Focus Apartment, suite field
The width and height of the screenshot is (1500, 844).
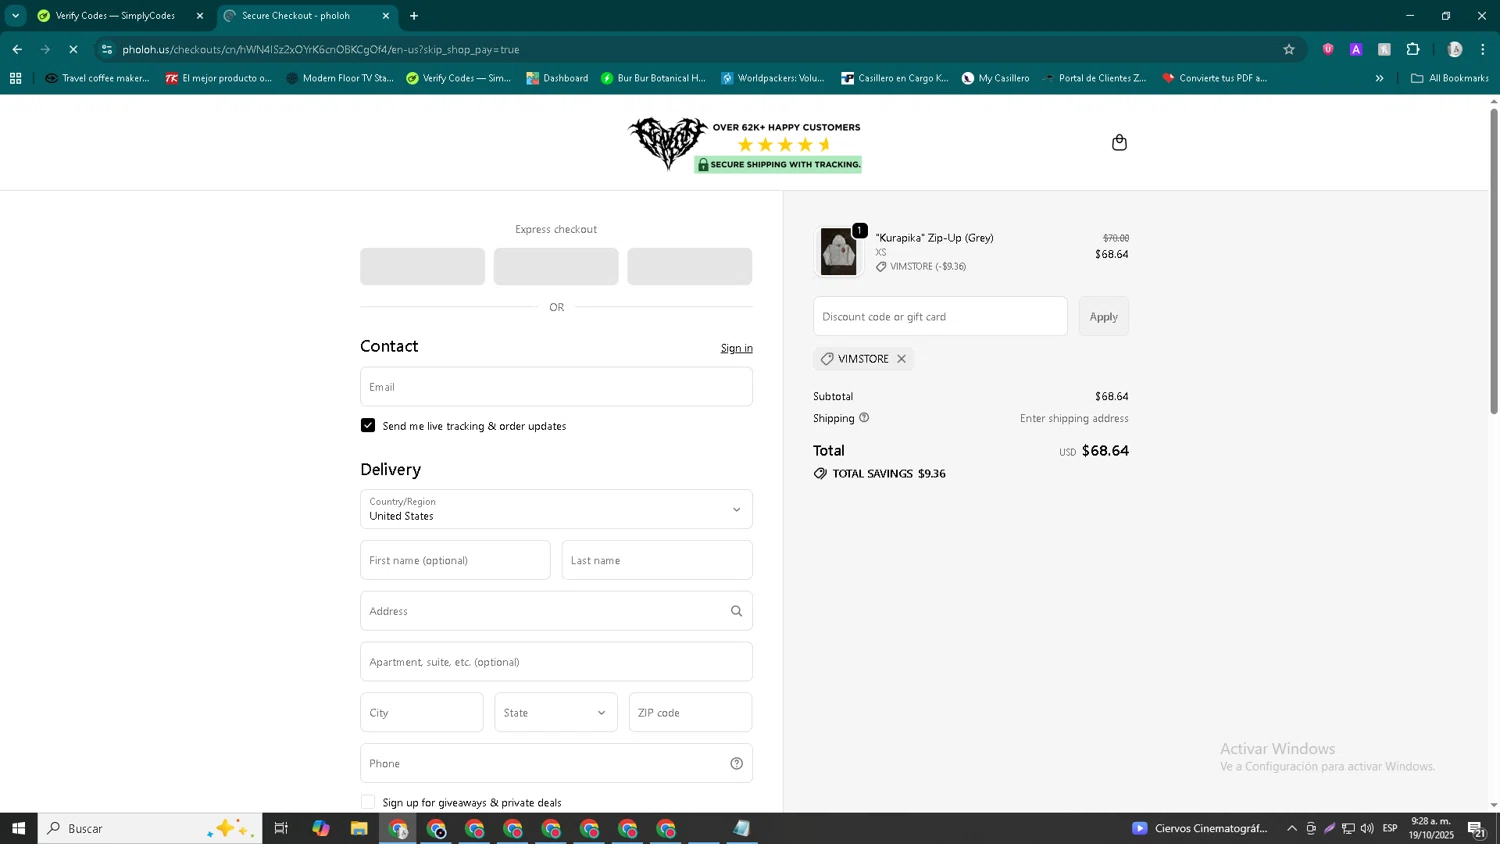556,662
